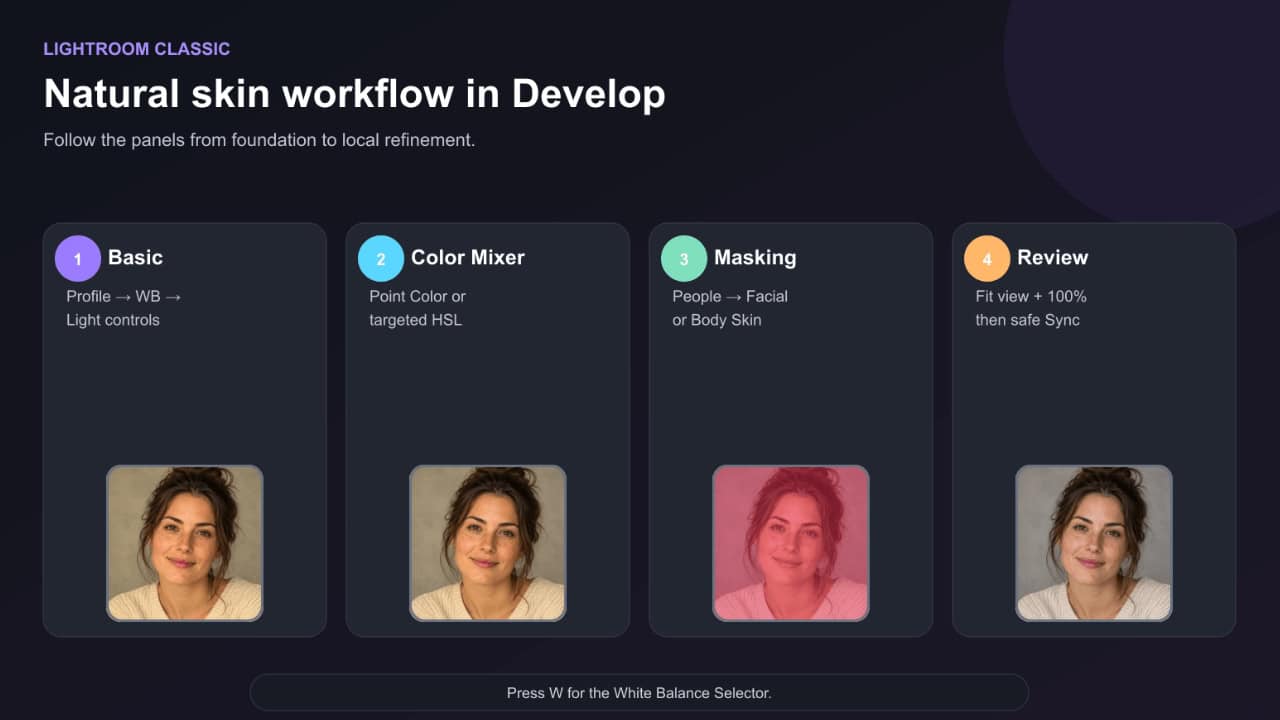Click the 'Point Color or targeted HSL' text

pos(418,308)
